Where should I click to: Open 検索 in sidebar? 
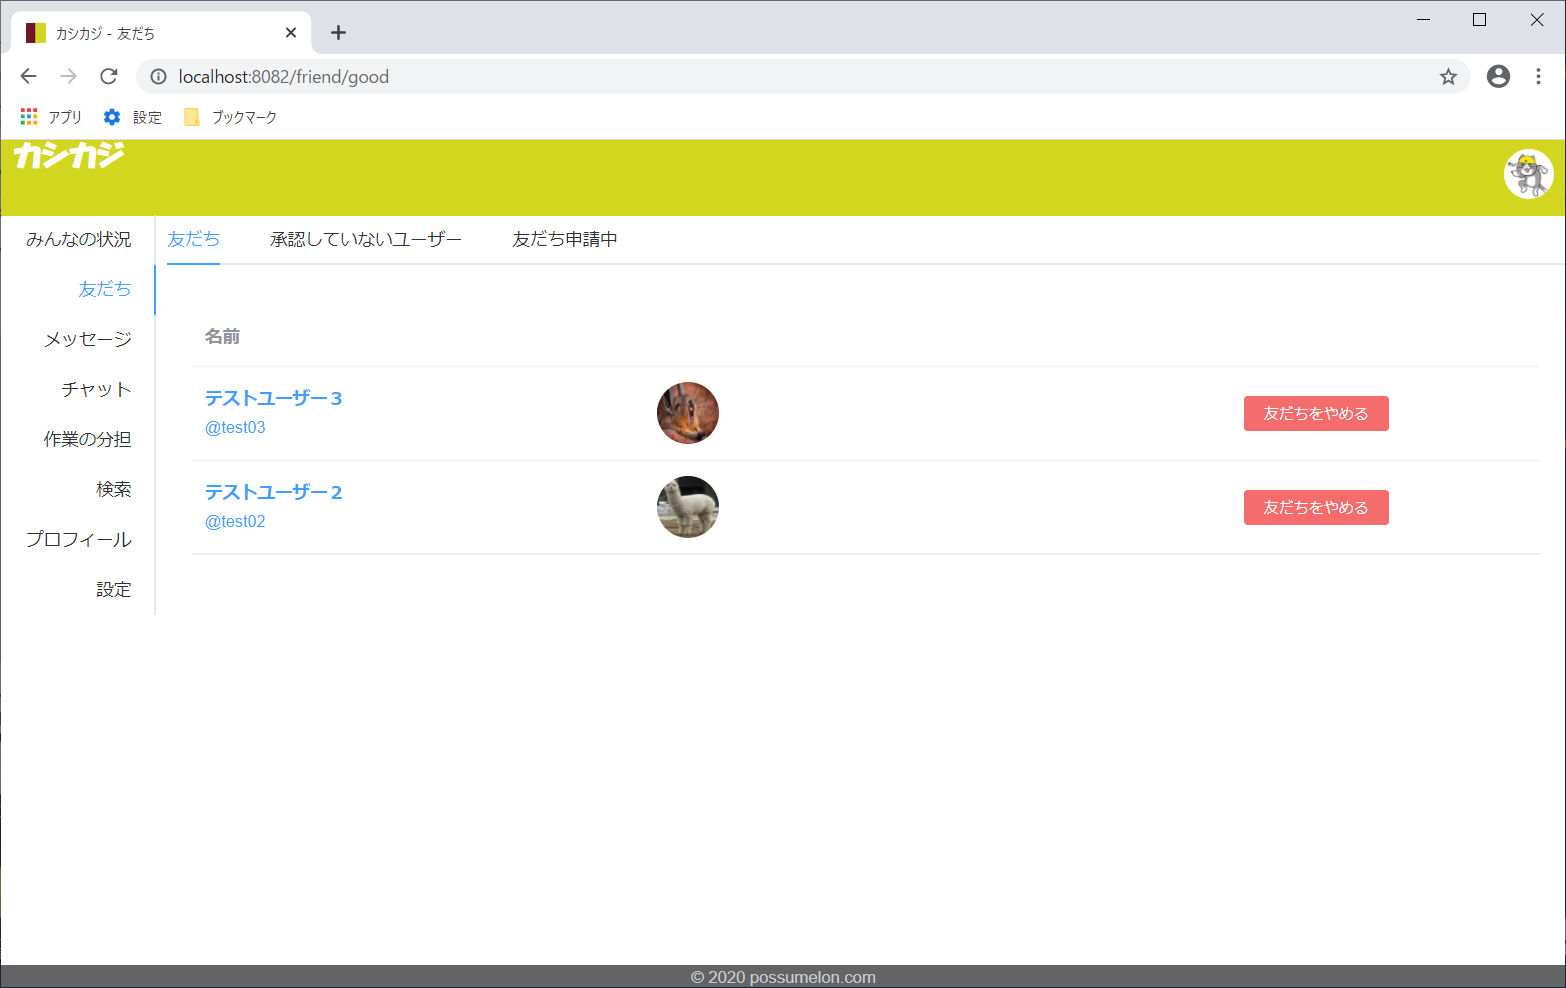coord(78,489)
